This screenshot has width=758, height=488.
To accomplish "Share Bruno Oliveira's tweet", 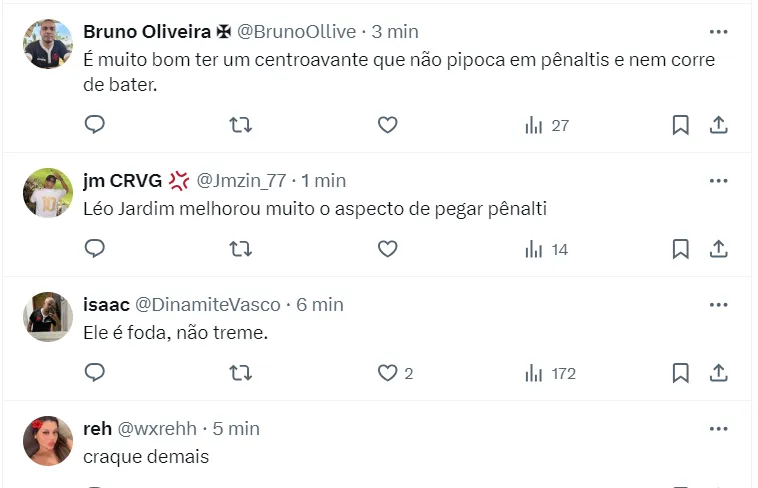I will click(718, 125).
